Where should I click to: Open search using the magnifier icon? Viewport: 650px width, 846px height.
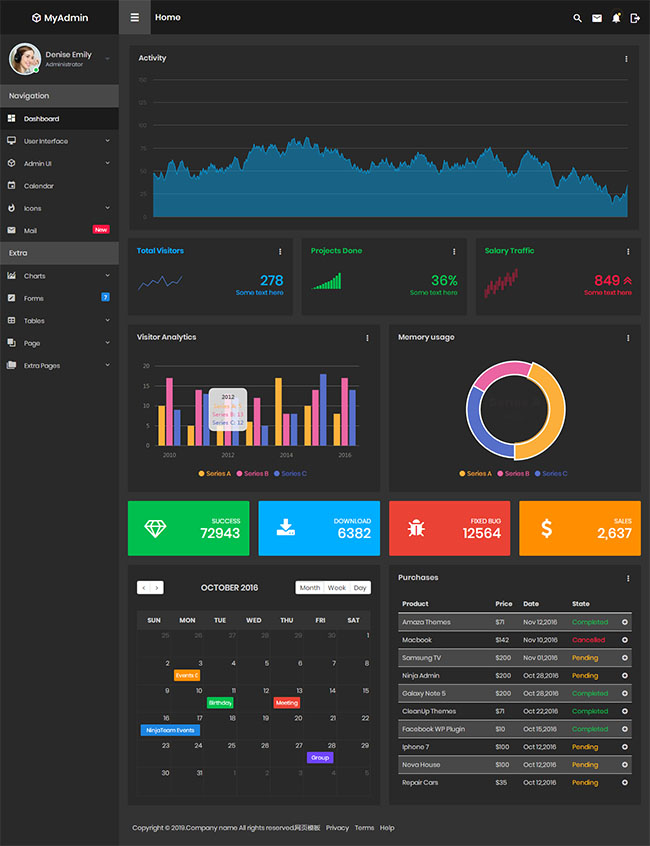[577, 18]
